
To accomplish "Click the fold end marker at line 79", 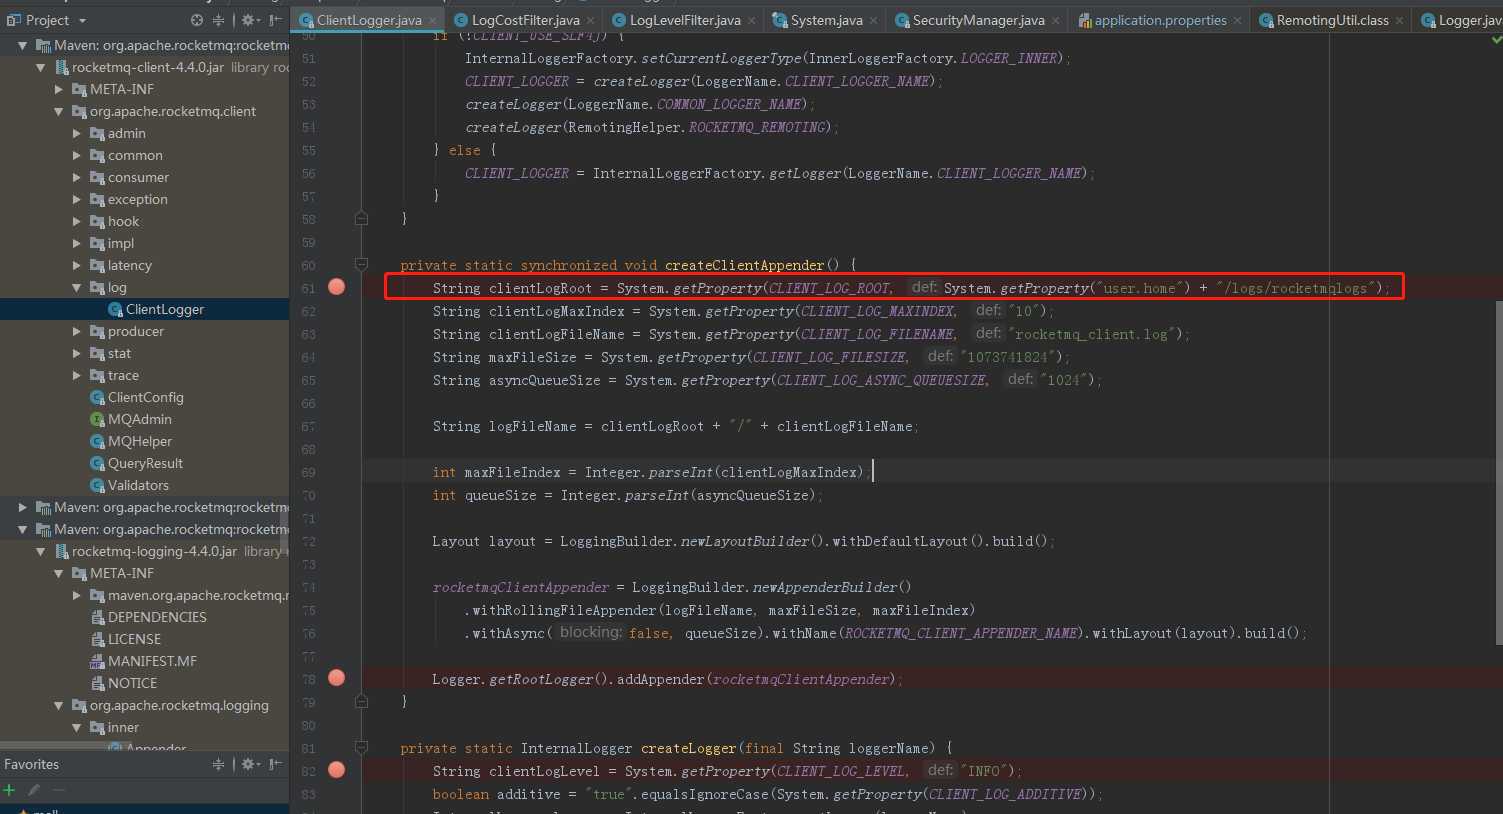I will [362, 701].
